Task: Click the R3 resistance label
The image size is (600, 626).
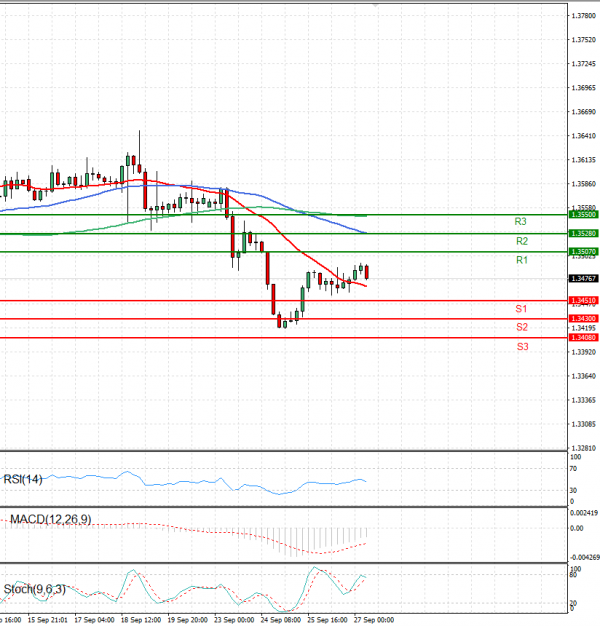Action: (520, 222)
